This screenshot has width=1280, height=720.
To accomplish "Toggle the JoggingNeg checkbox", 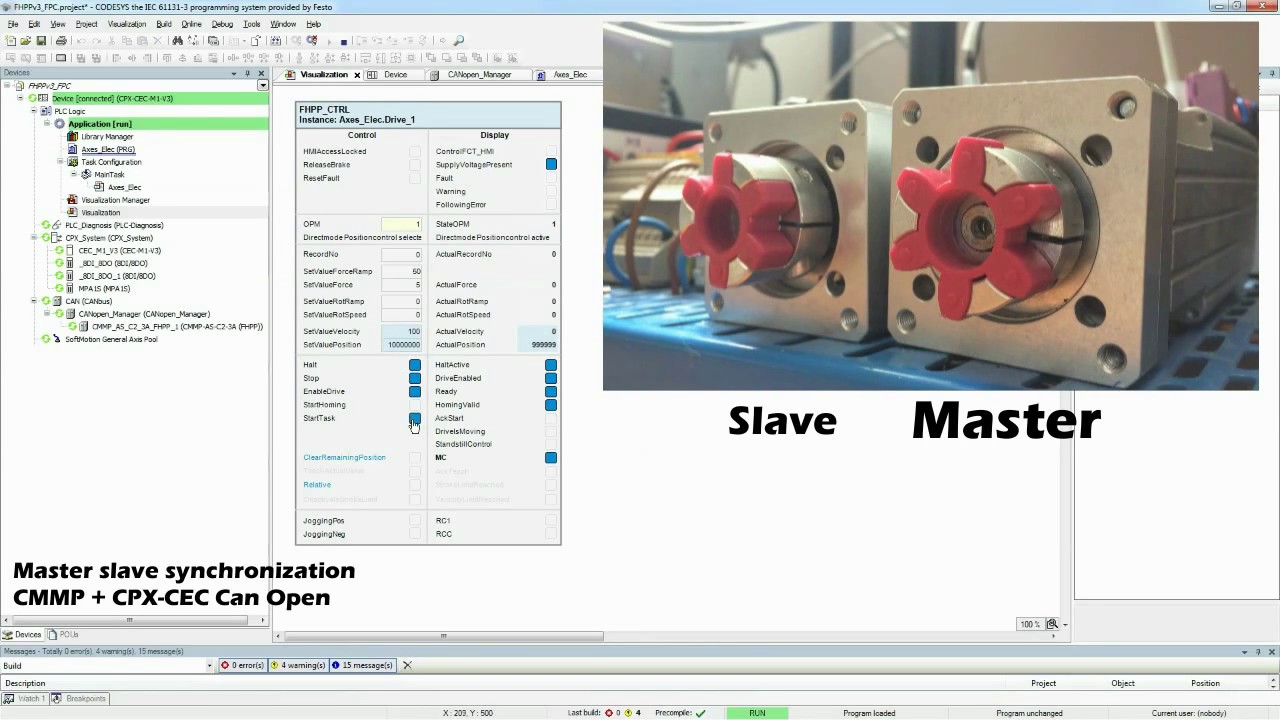I will click(415, 534).
